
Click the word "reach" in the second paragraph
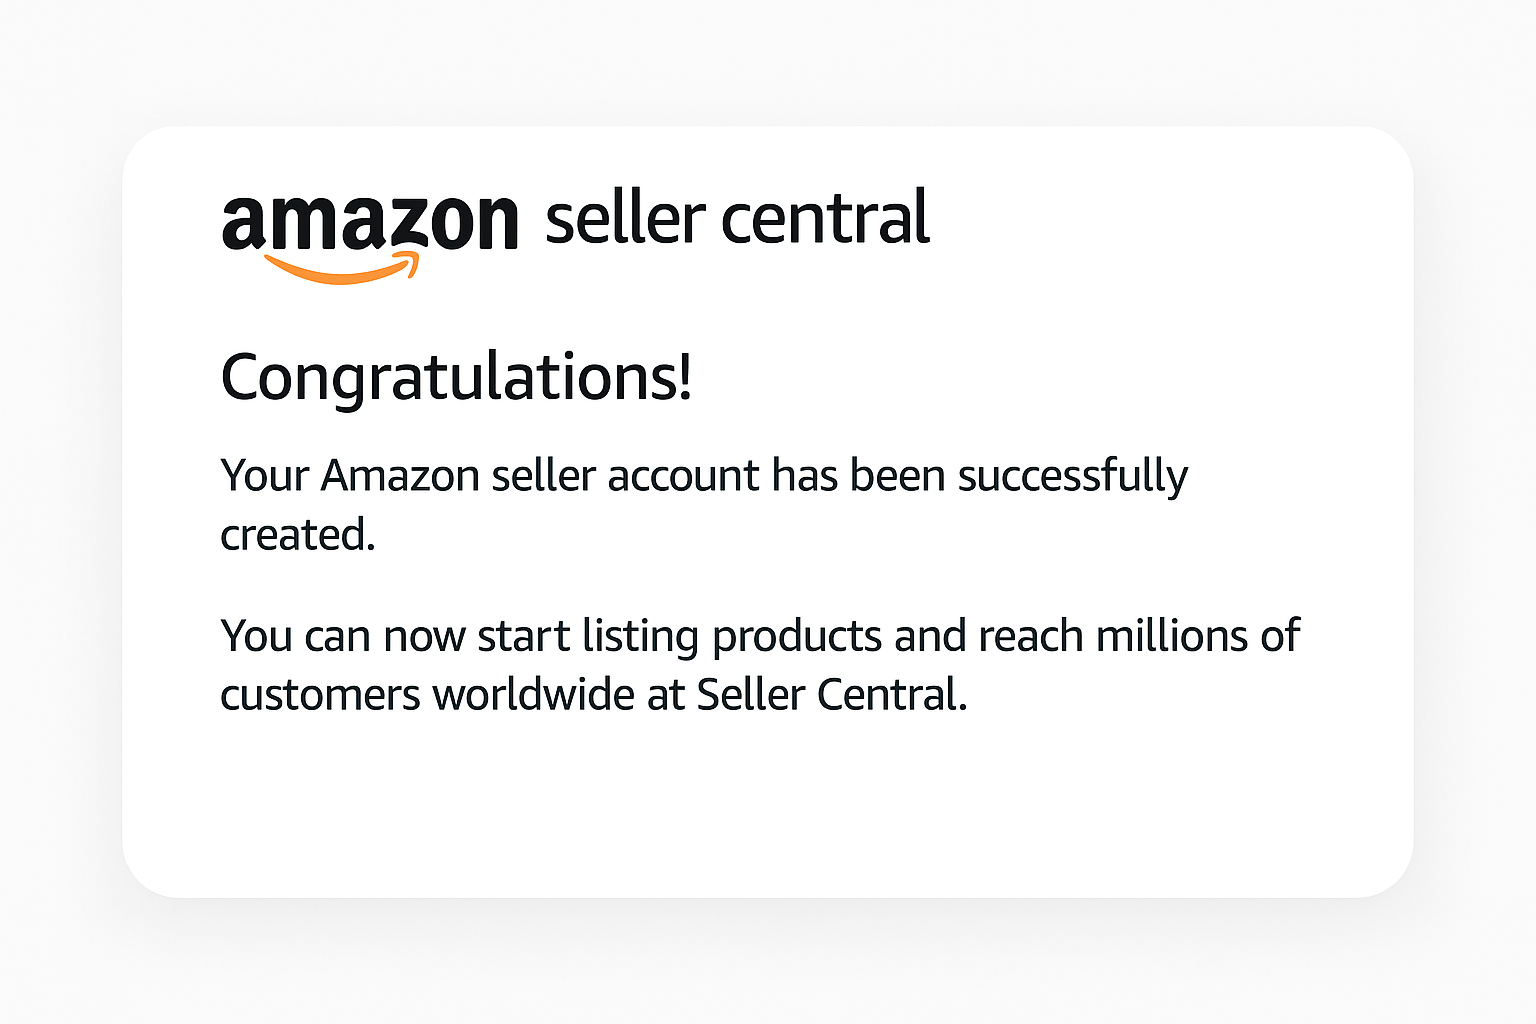[x=1030, y=637]
